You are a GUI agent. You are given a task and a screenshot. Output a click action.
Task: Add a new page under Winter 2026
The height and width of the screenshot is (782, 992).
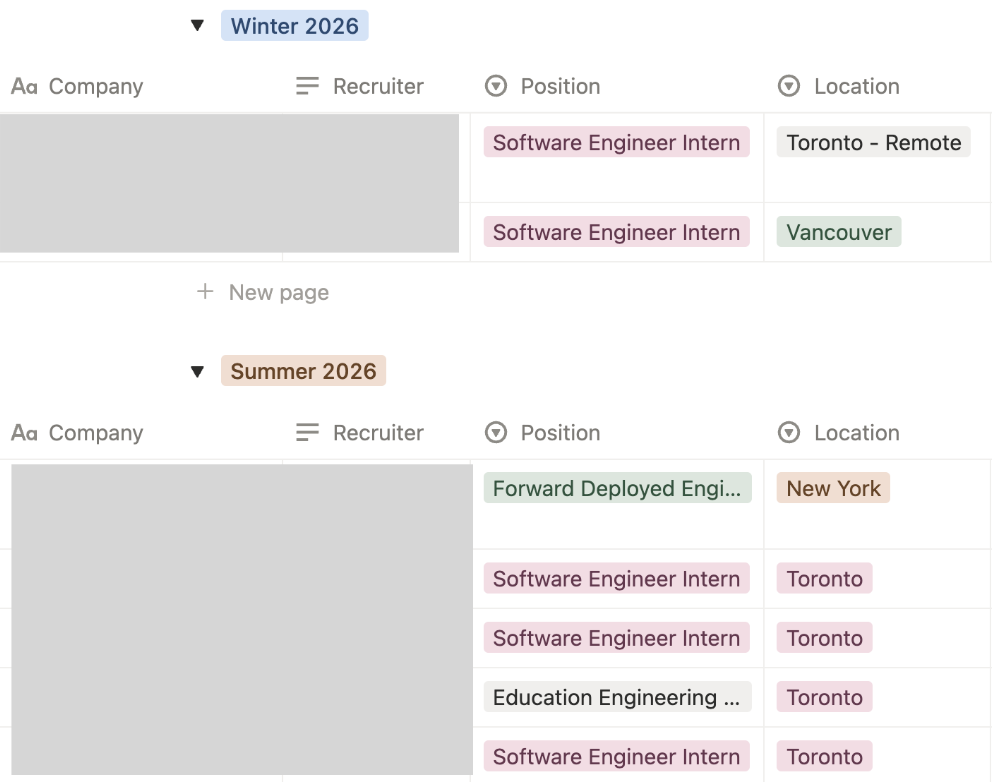262,292
